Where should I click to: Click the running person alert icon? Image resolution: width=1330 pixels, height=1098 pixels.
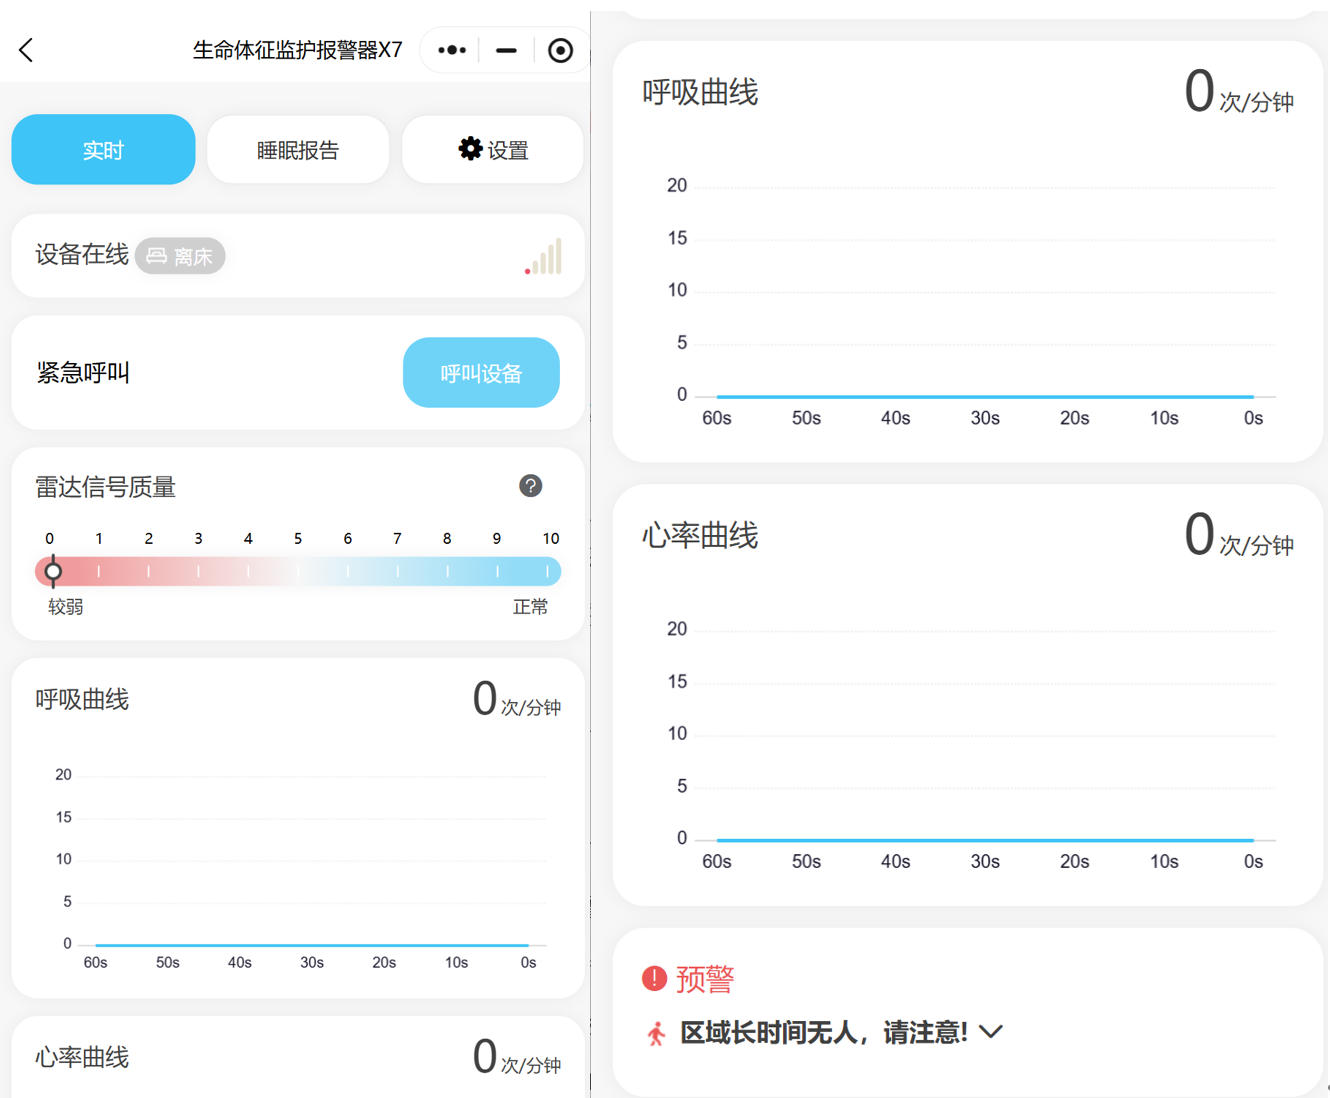point(656,1033)
